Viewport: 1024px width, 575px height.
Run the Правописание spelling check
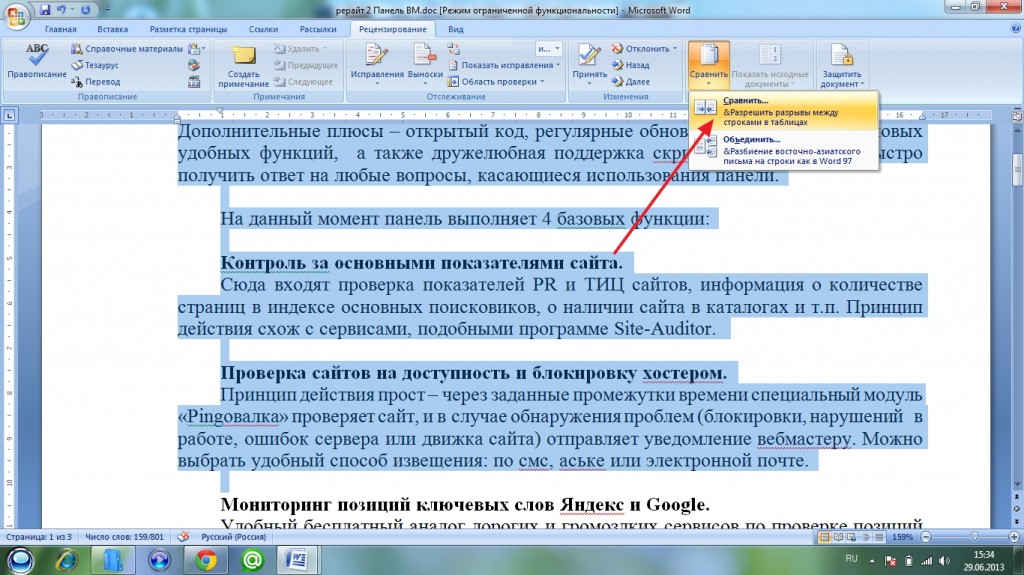[37, 62]
